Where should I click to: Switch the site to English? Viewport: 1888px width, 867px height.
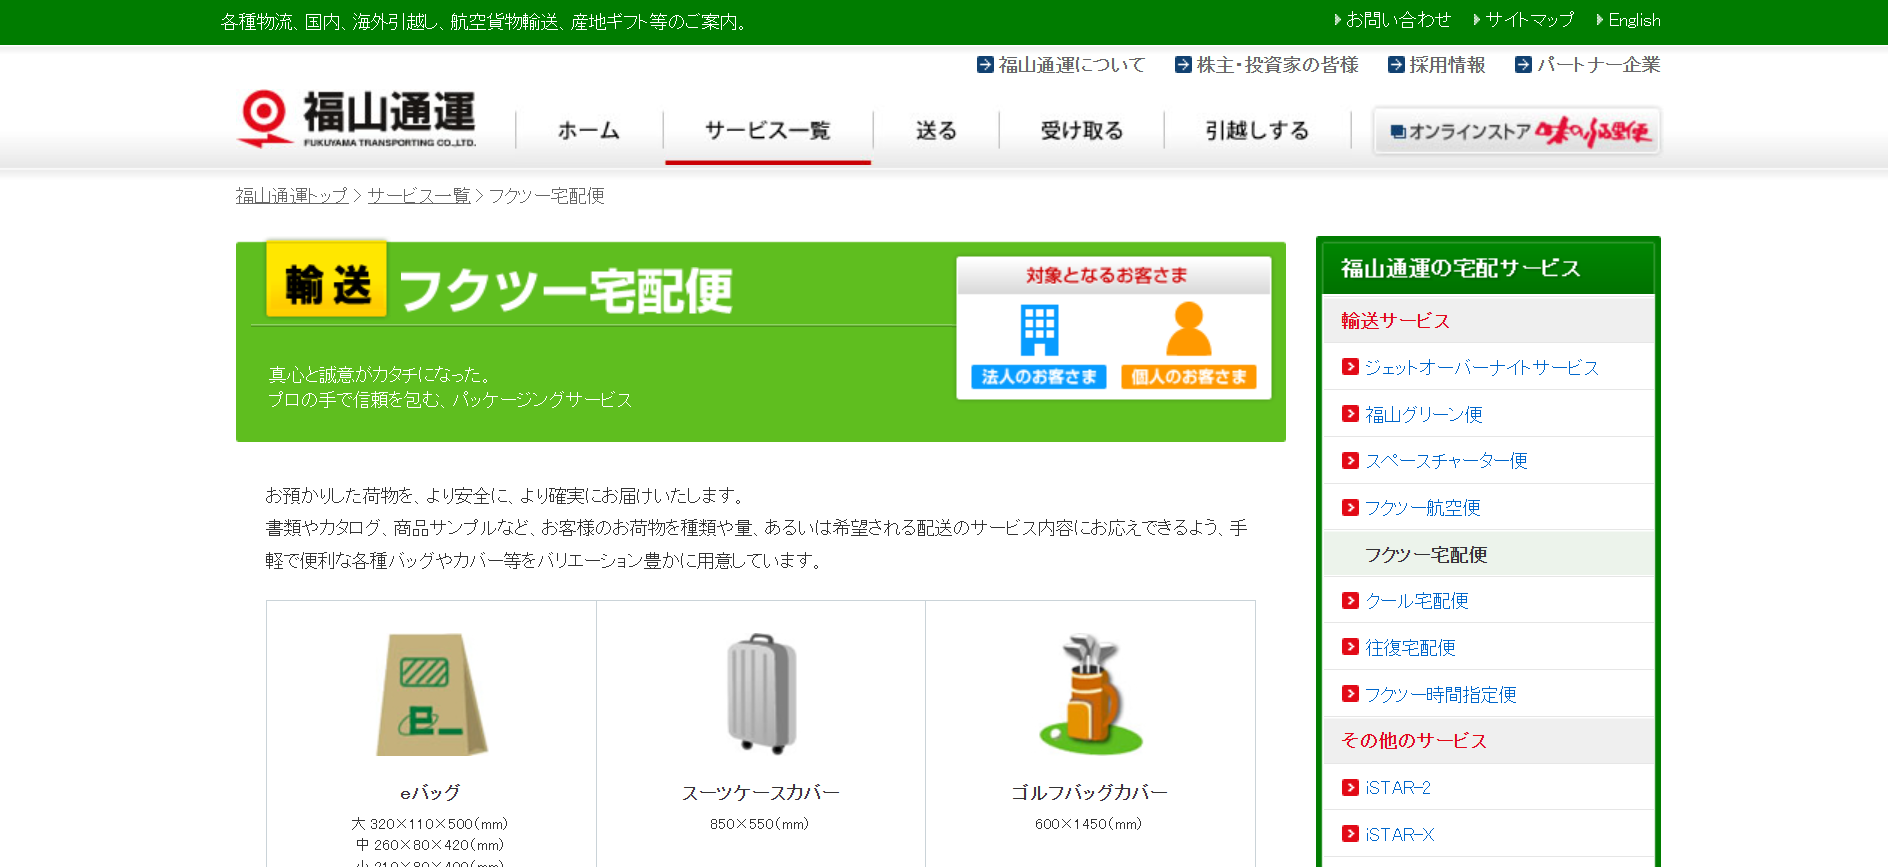[x=1633, y=20]
